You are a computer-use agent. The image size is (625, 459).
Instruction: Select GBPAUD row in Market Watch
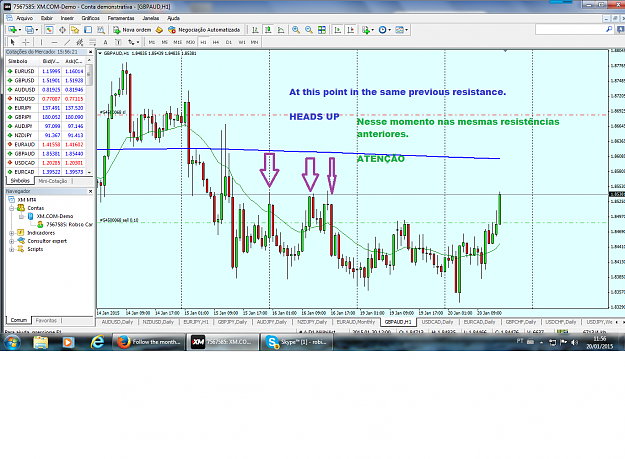click(46, 154)
